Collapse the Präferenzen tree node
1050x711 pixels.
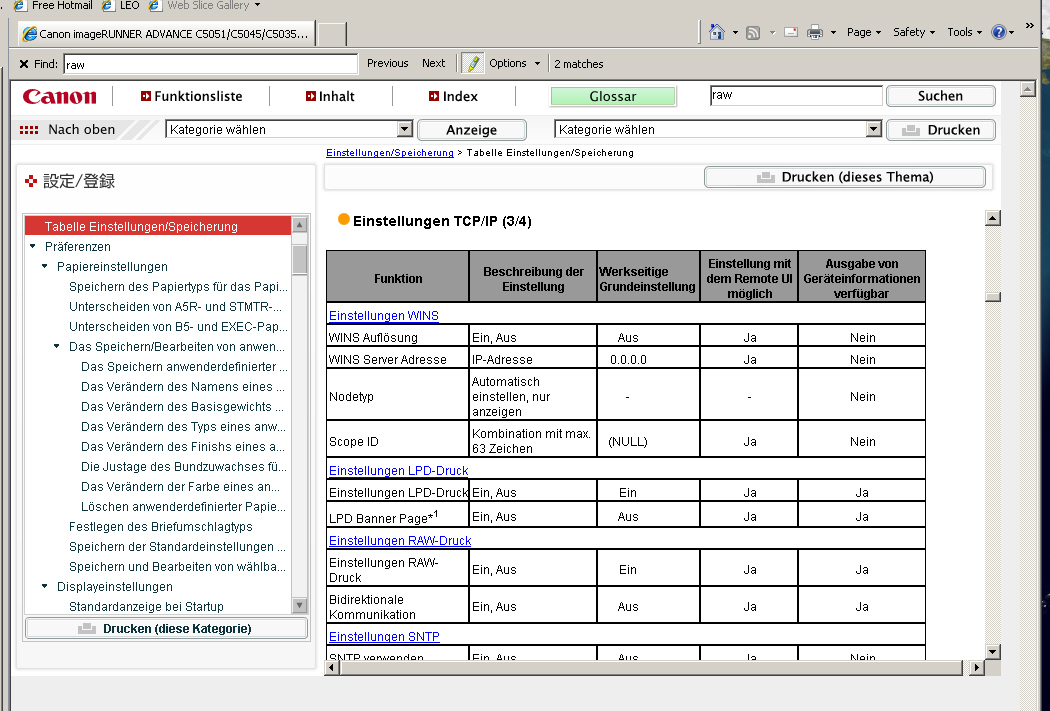33,246
